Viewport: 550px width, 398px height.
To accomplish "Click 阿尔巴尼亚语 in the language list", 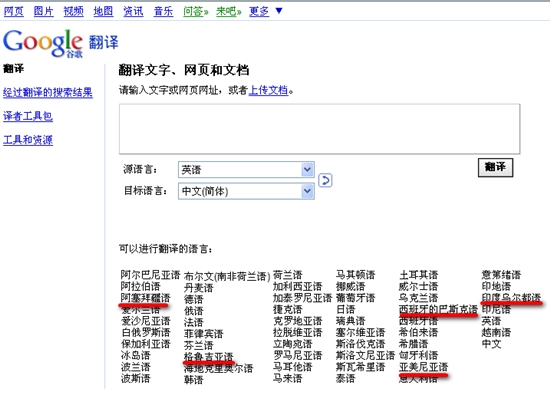I will point(150,275).
